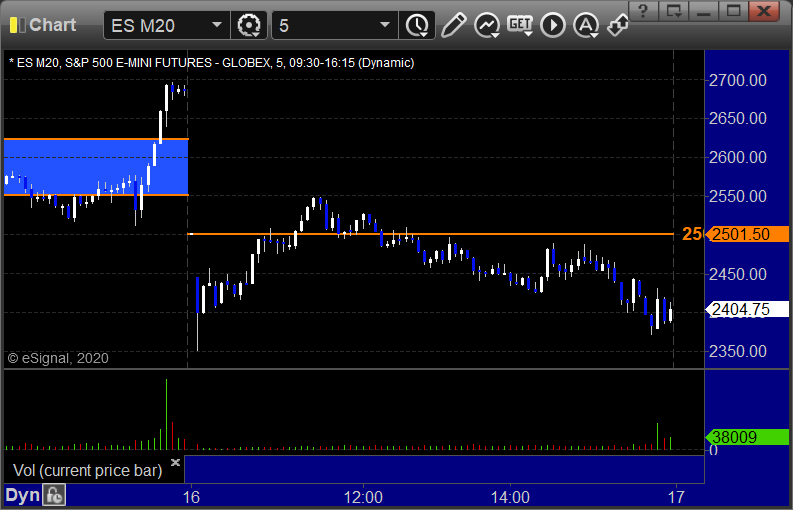This screenshot has height=510, width=793.
Task: Click the 2700.00 price axis label
Action: coord(737,80)
